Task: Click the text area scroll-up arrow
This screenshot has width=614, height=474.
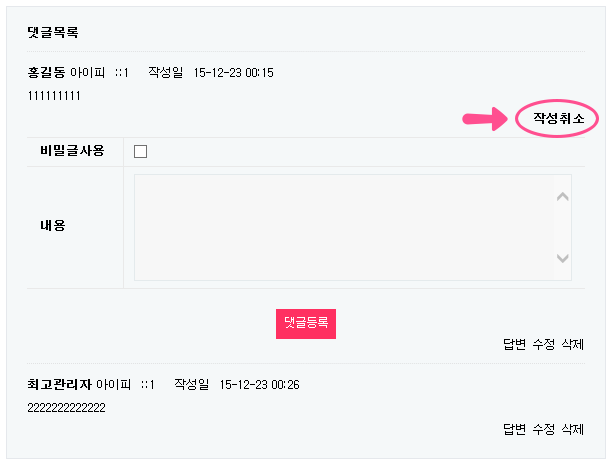Action: [x=562, y=196]
